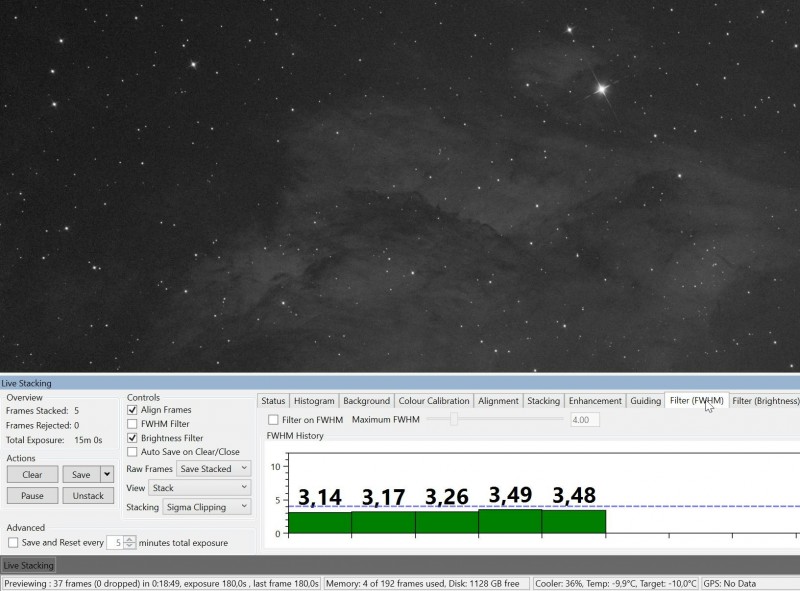Open the View Stack dropdown
Screen dimensions: 800x591
click(199, 488)
